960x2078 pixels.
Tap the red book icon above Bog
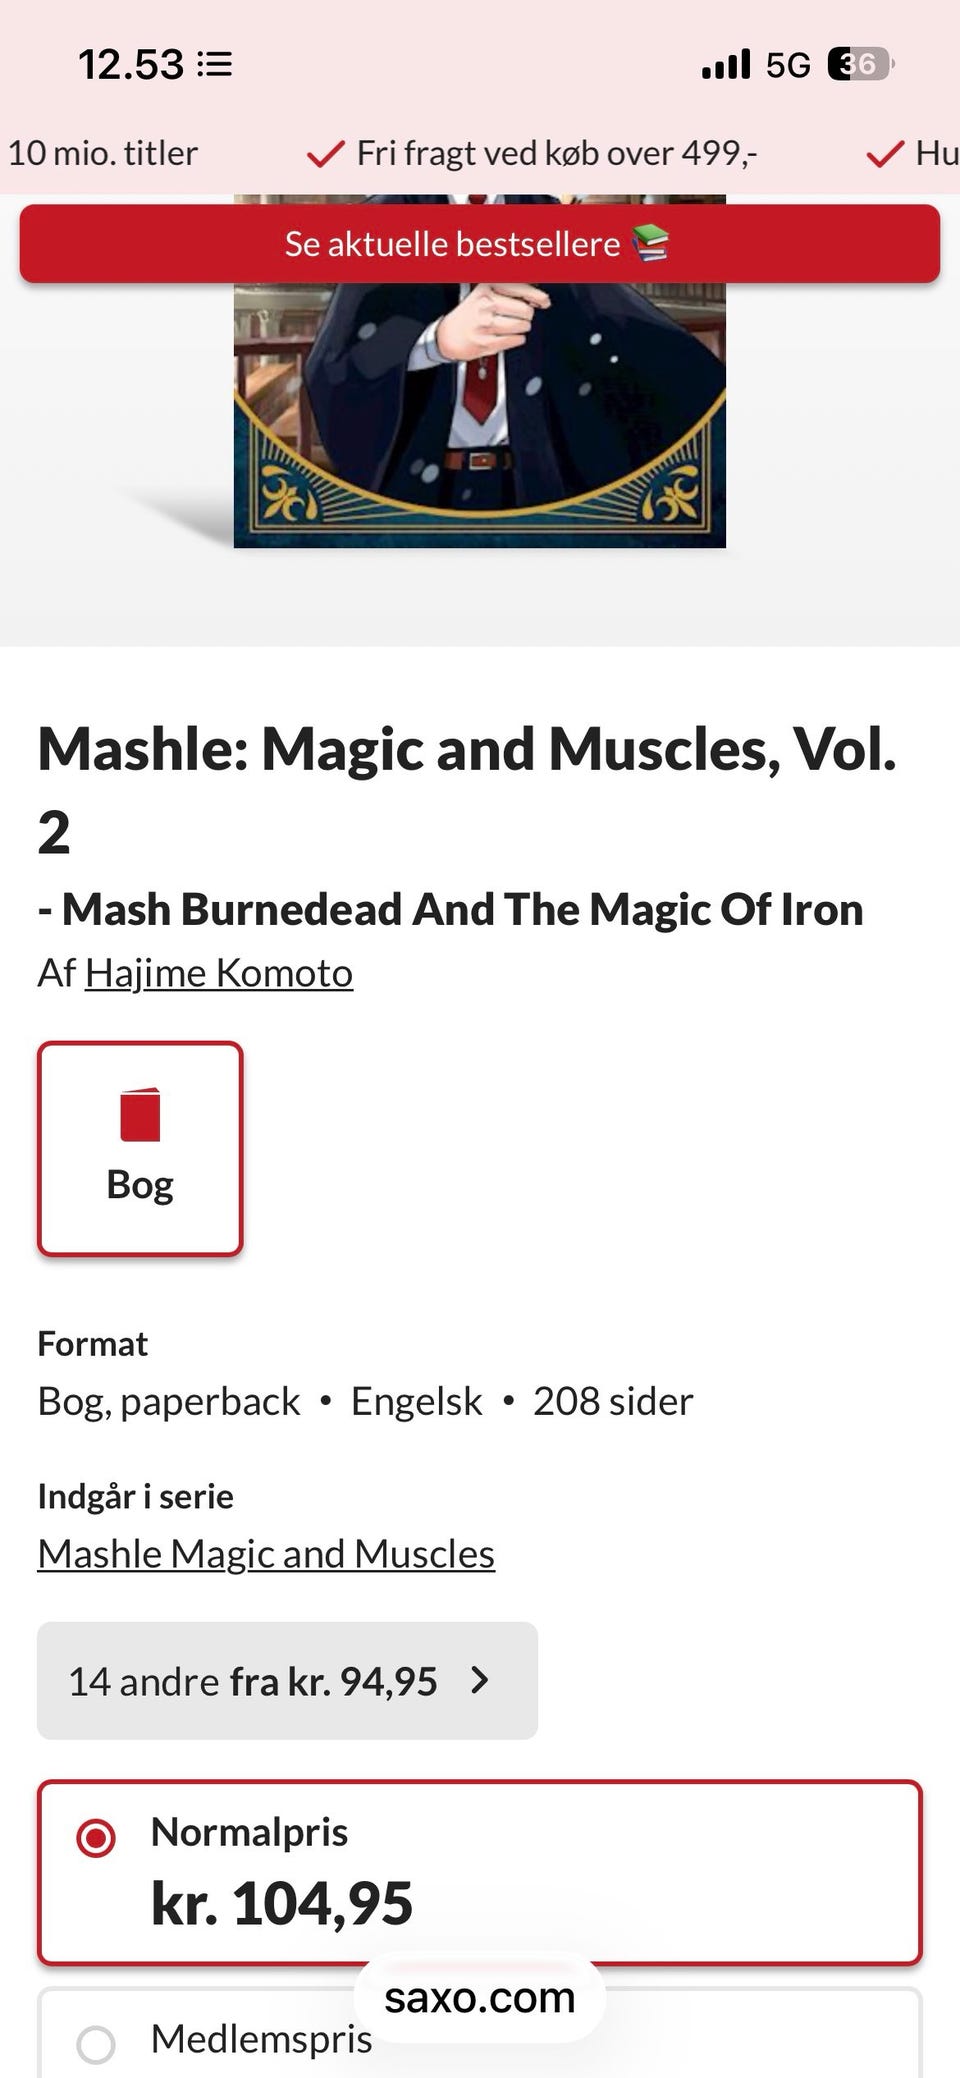coord(140,1114)
